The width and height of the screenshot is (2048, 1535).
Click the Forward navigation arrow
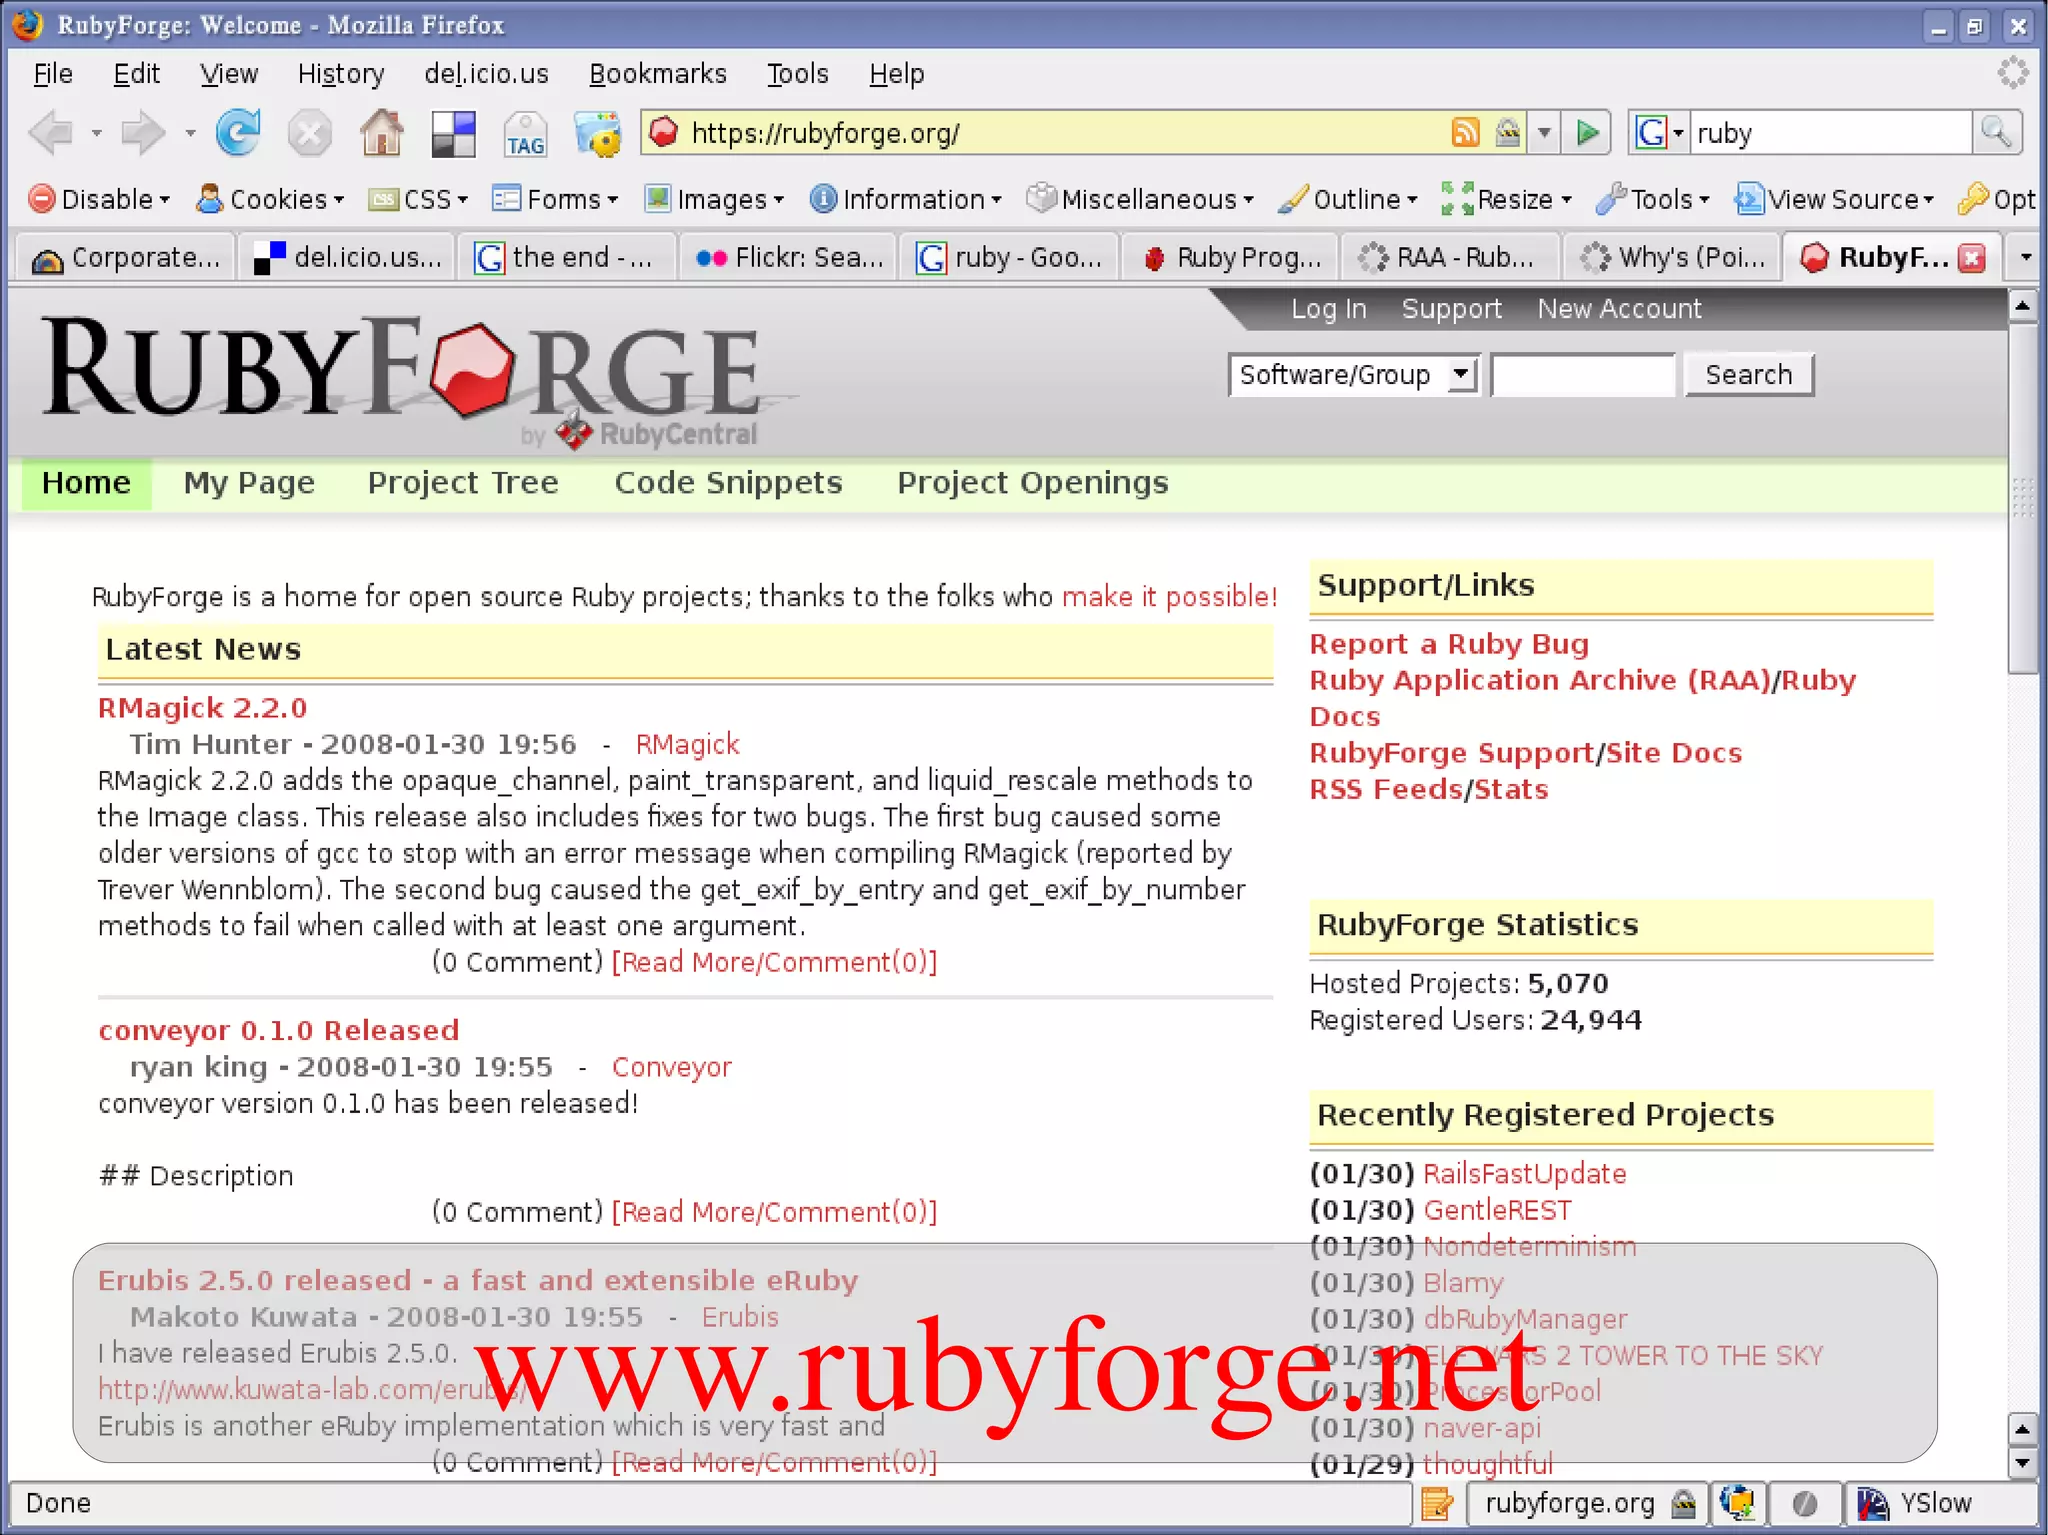pos(142,133)
